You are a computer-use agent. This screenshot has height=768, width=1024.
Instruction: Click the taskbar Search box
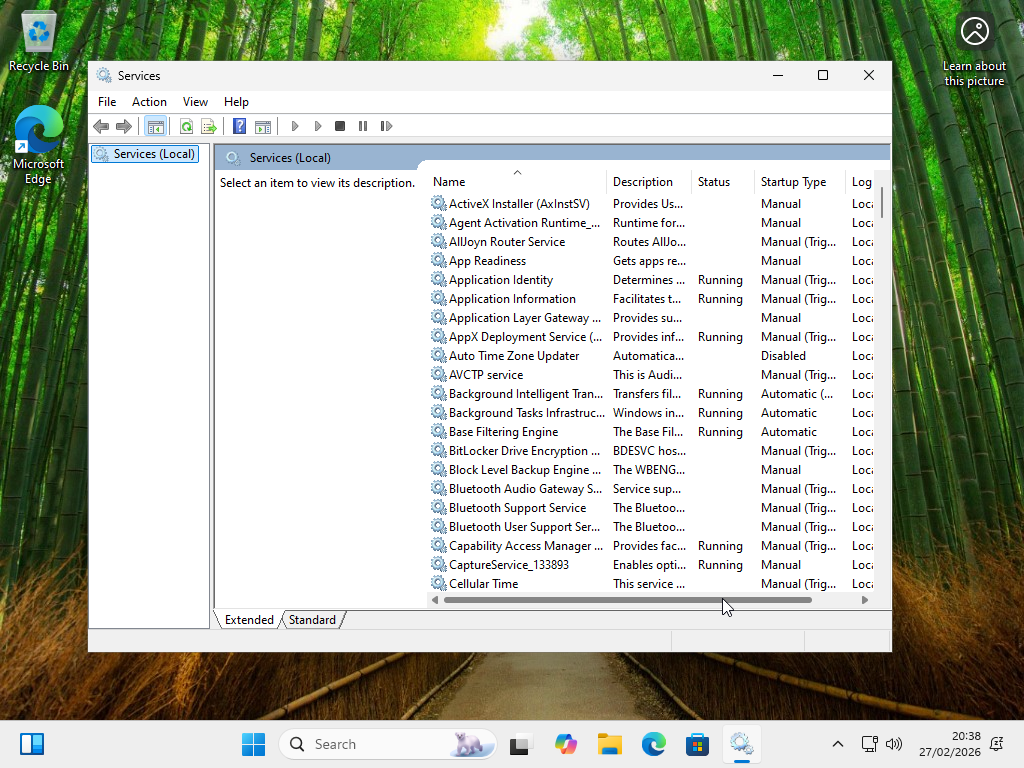(388, 744)
